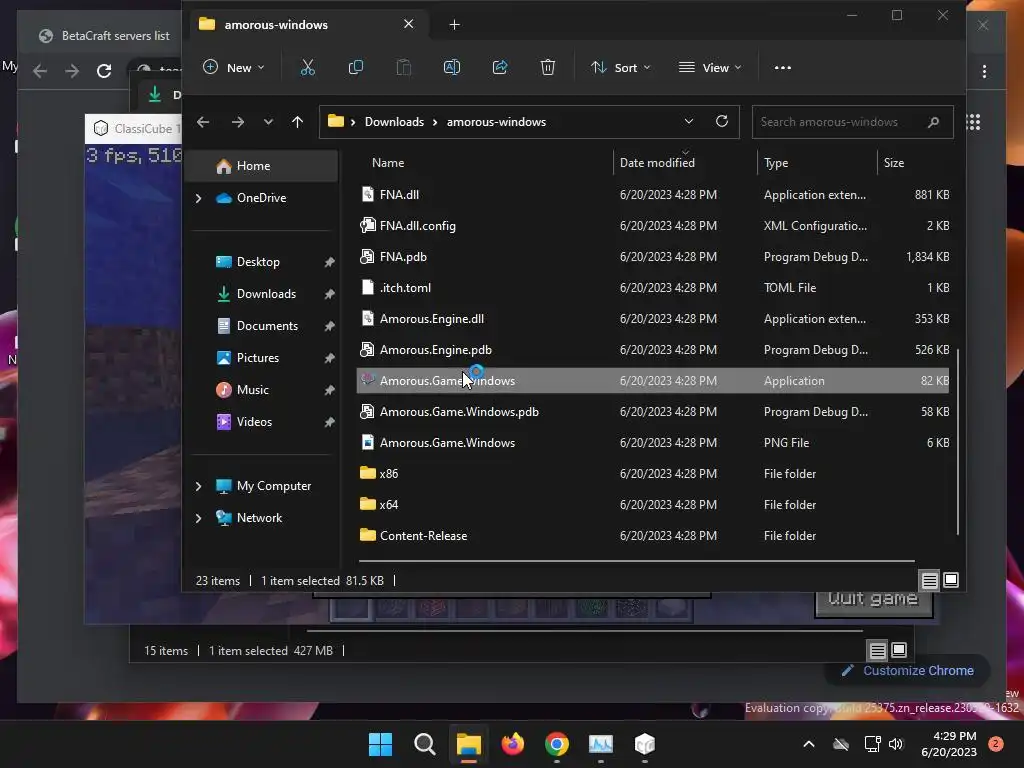1024x768 pixels.
Task: Select Home in the navigation pane
Action: [x=263, y=166]
